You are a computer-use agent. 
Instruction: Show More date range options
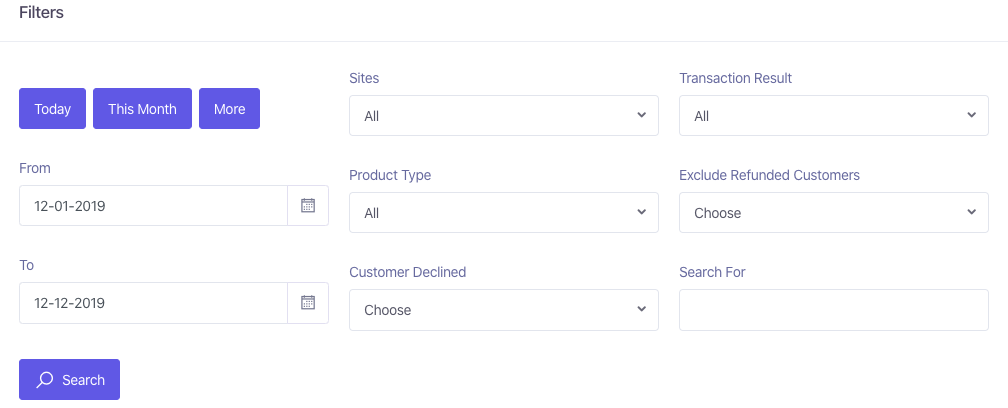230,109
